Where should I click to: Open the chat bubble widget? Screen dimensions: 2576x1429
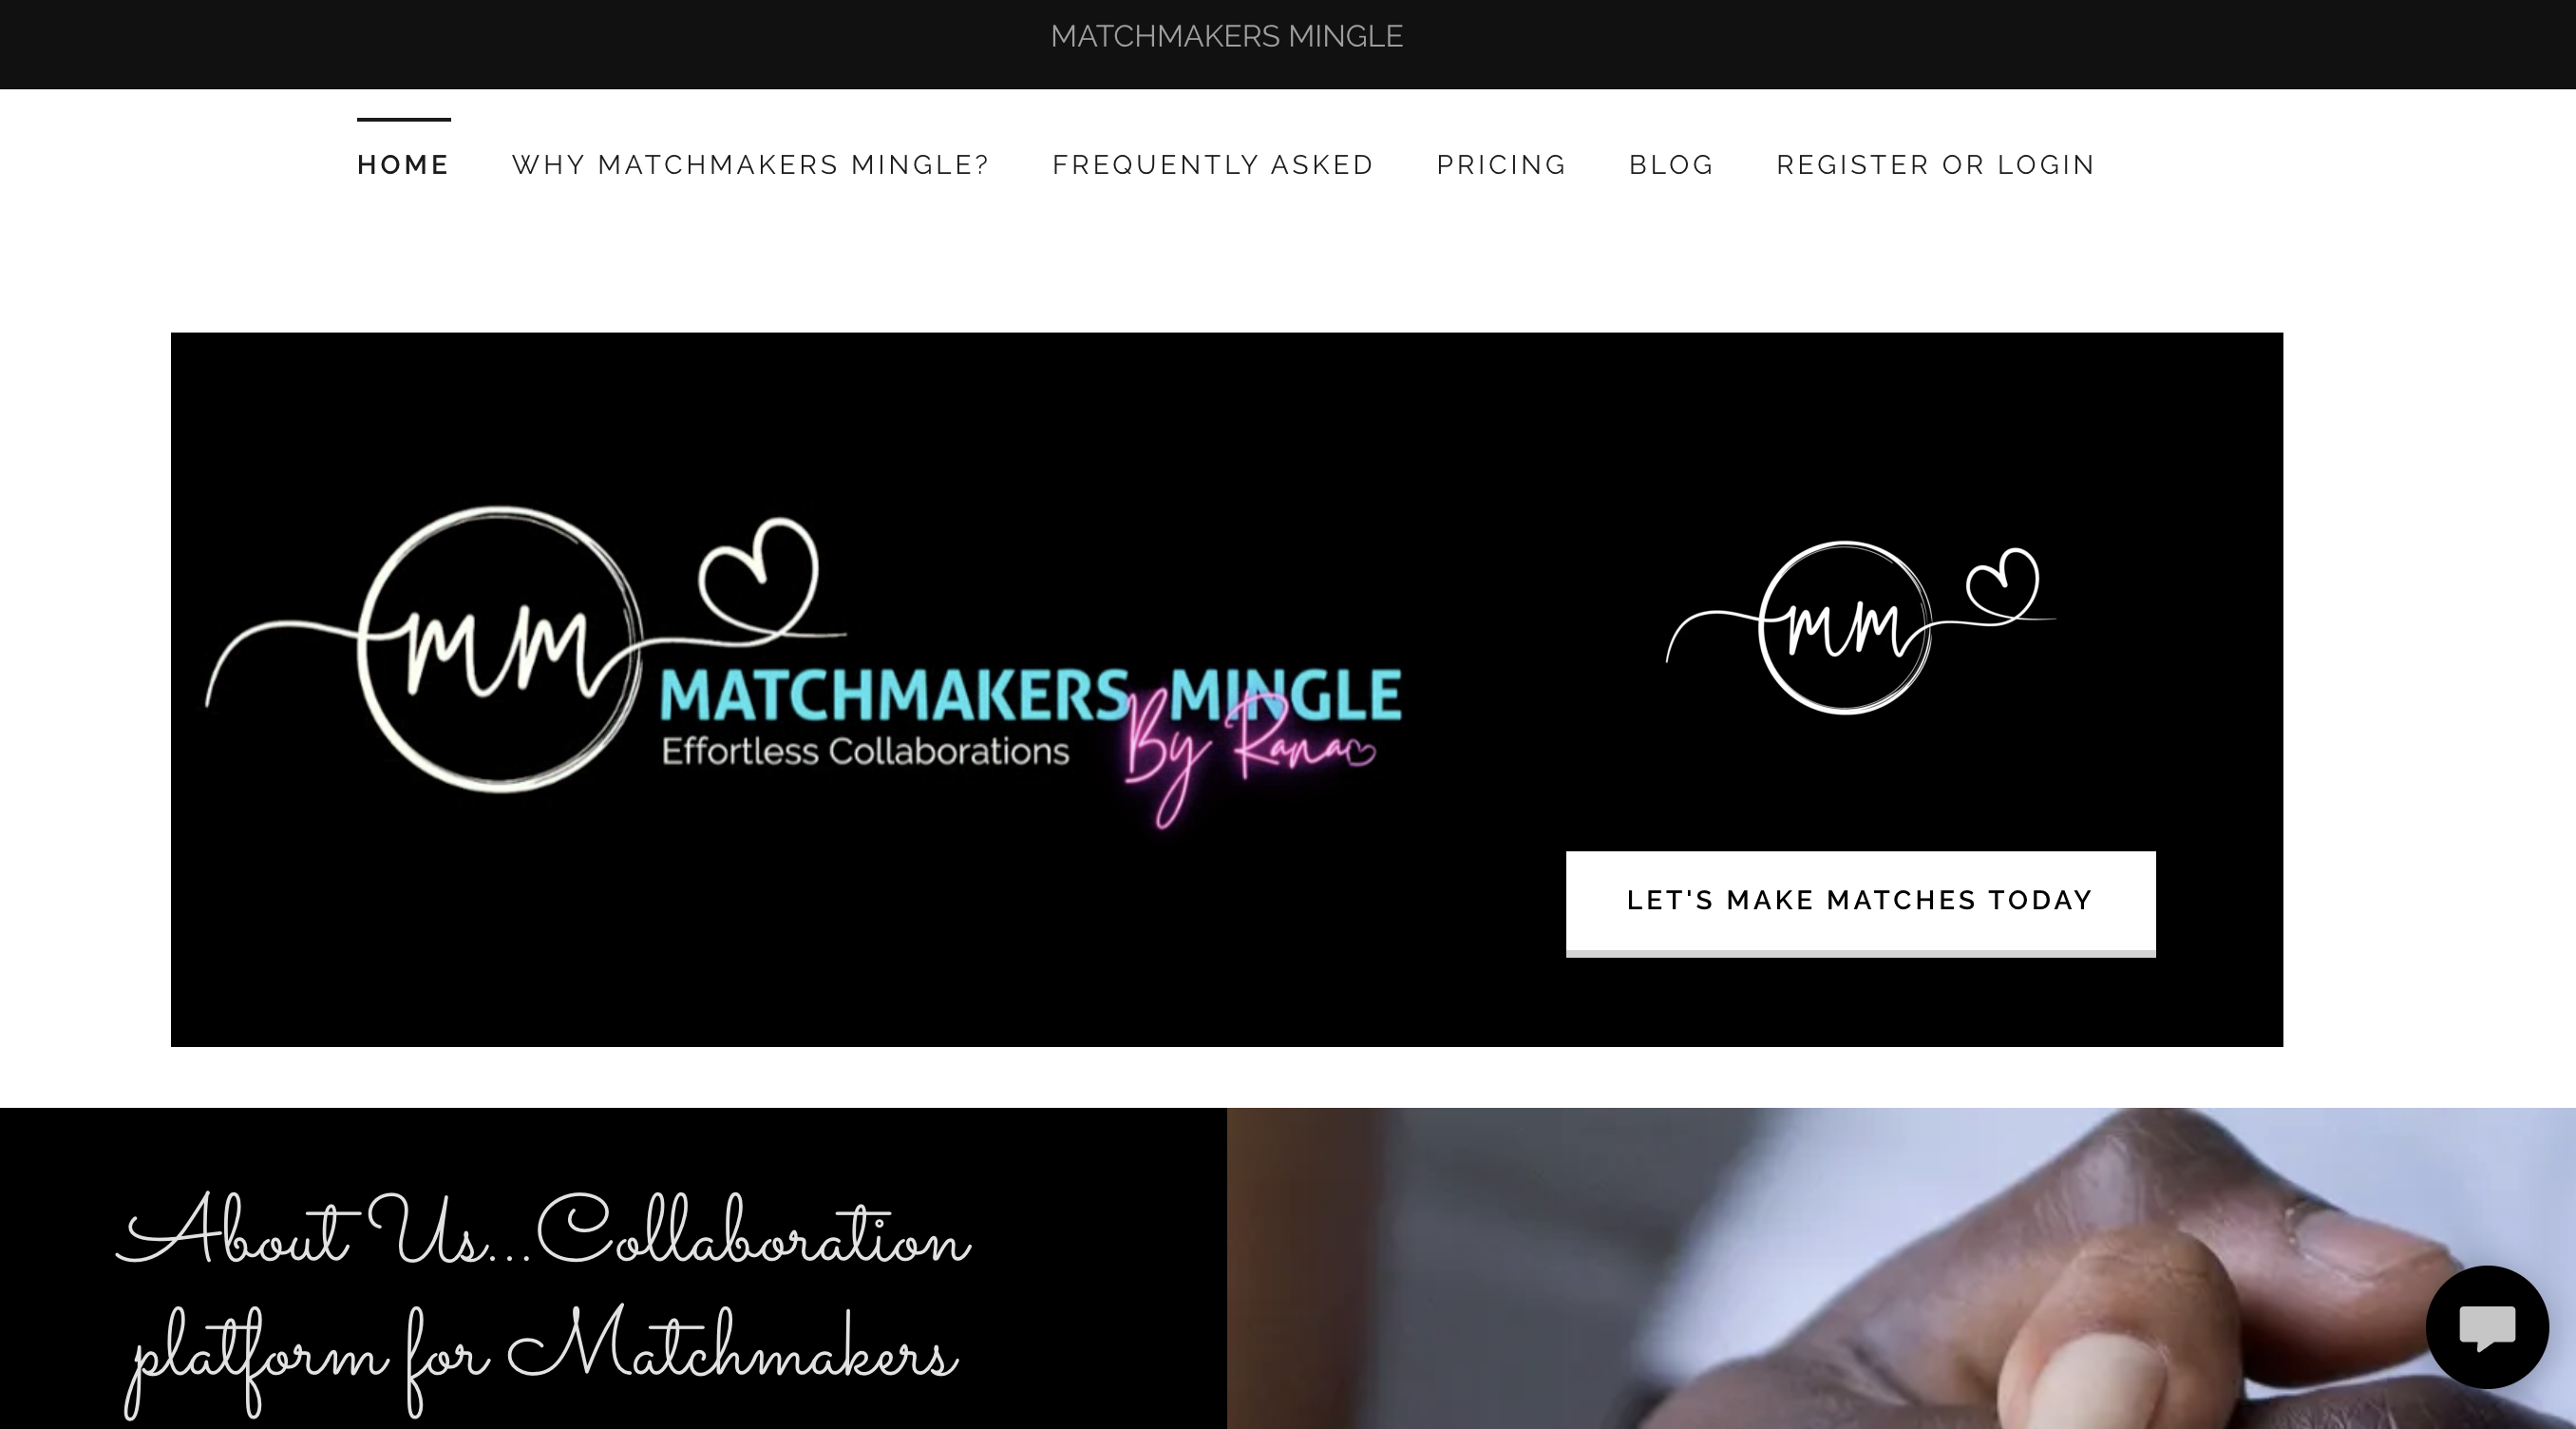pyautogui.click(x=2487, y=1327)
